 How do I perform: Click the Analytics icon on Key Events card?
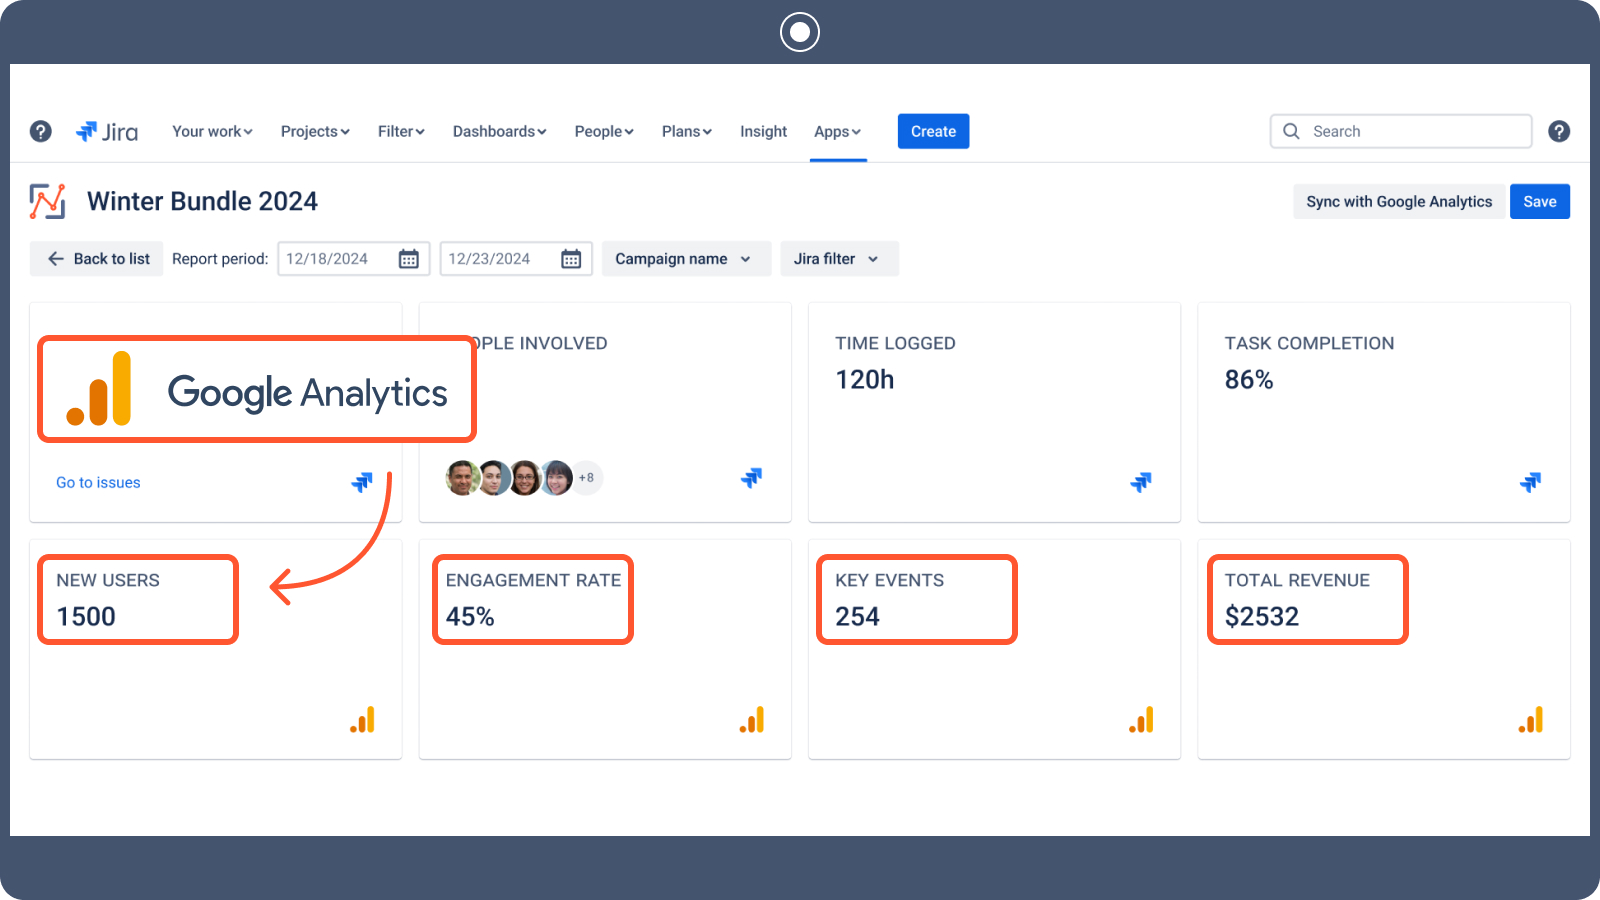tap(1141, 720)
